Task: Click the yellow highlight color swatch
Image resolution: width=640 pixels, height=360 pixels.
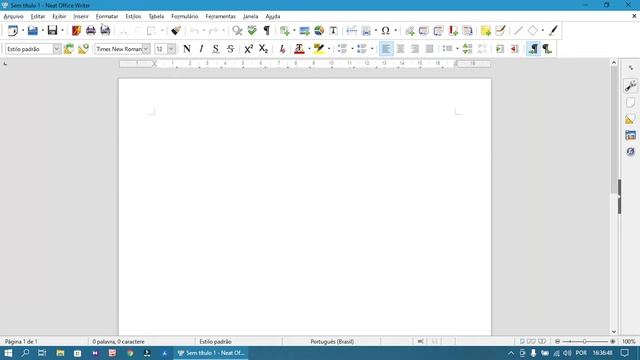Action: pyautogui.click(x=319, y=49)
